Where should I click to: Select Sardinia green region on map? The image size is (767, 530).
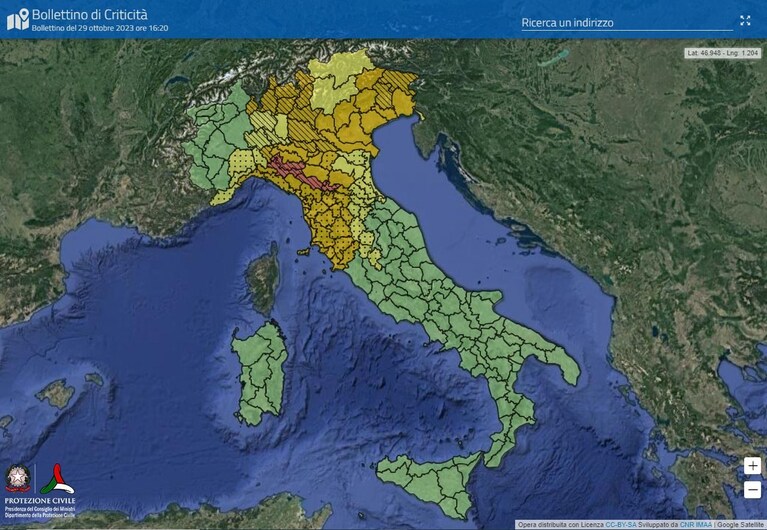260,372
